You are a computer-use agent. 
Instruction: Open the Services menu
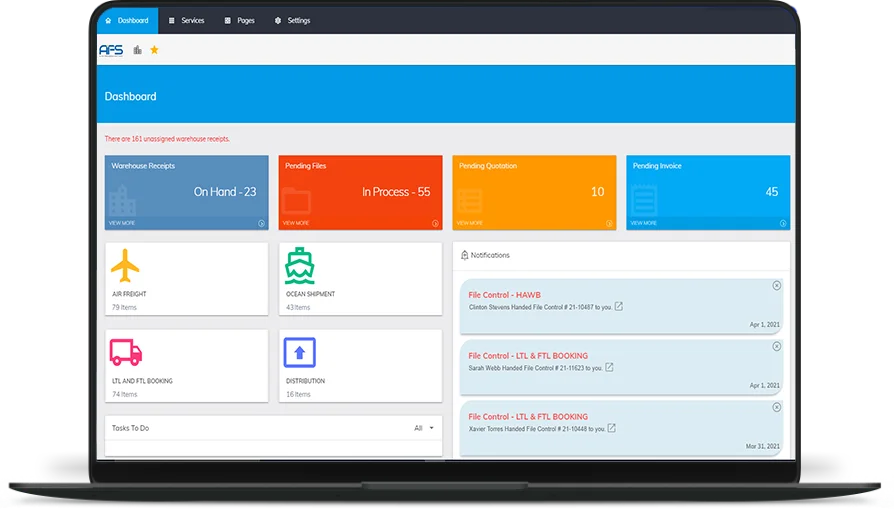pos(186,21)
